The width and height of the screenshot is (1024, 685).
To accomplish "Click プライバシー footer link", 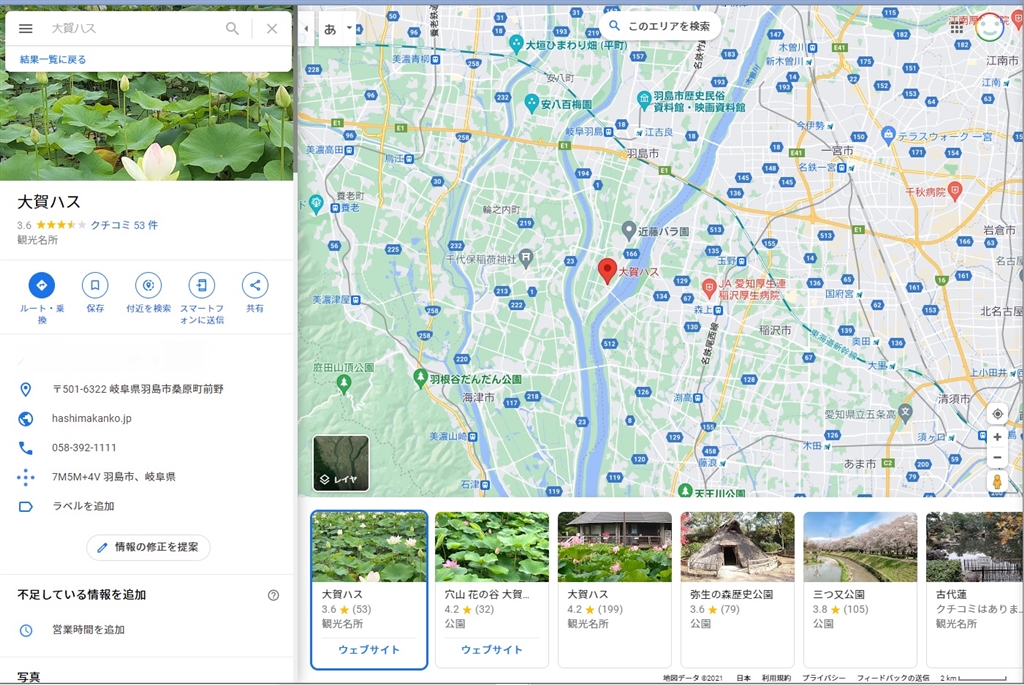I will (824, 678).
